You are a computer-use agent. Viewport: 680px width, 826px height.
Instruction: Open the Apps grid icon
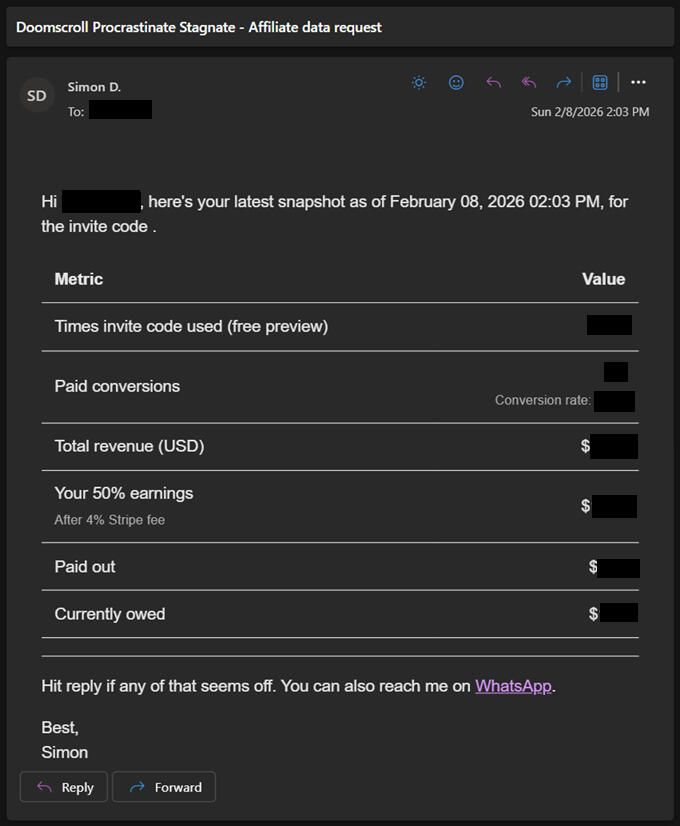point(600,83)
